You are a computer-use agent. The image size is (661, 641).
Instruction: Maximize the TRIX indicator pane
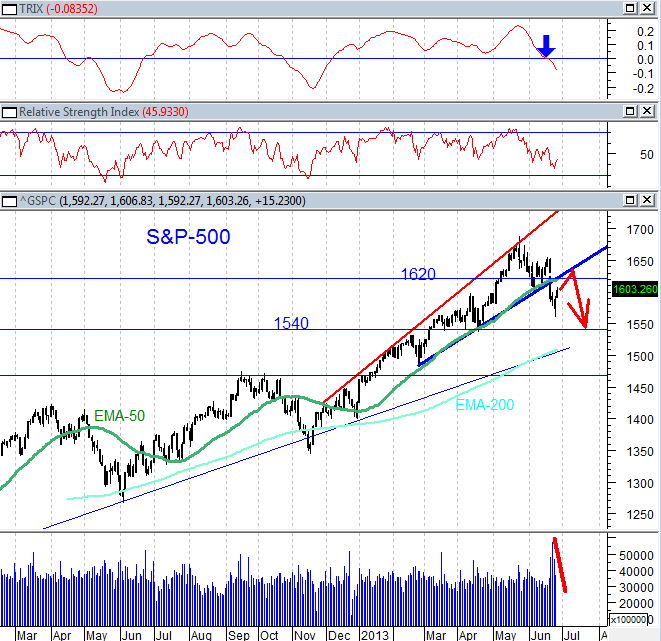[630, 8]
